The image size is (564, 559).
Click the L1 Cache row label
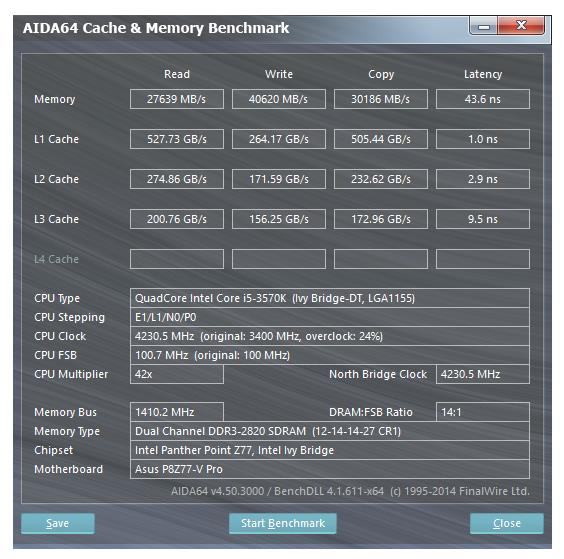click(56, 139)
